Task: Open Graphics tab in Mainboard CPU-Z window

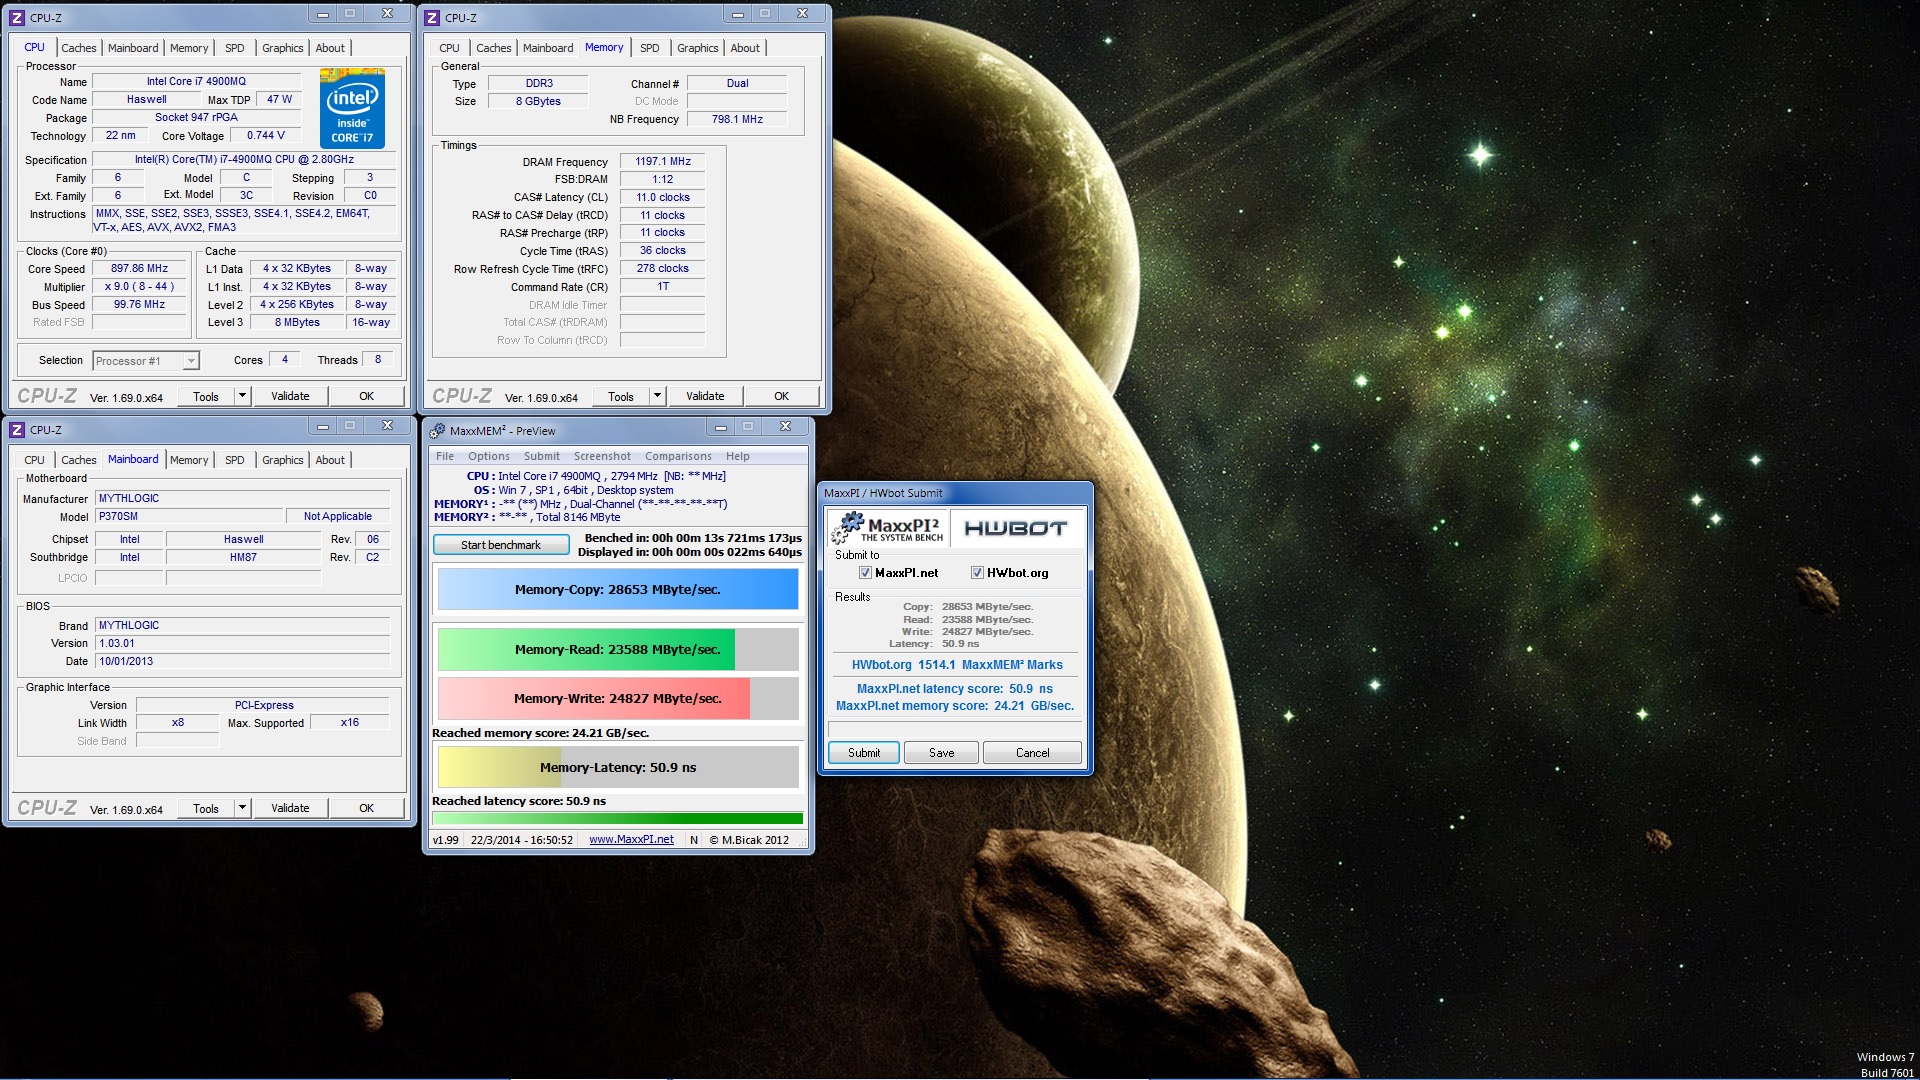Action: pyautogui.click(x=283, y=460)
